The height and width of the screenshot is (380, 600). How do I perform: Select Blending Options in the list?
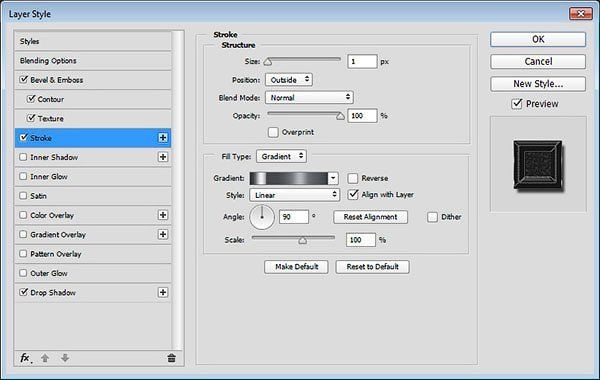(93, 60)
